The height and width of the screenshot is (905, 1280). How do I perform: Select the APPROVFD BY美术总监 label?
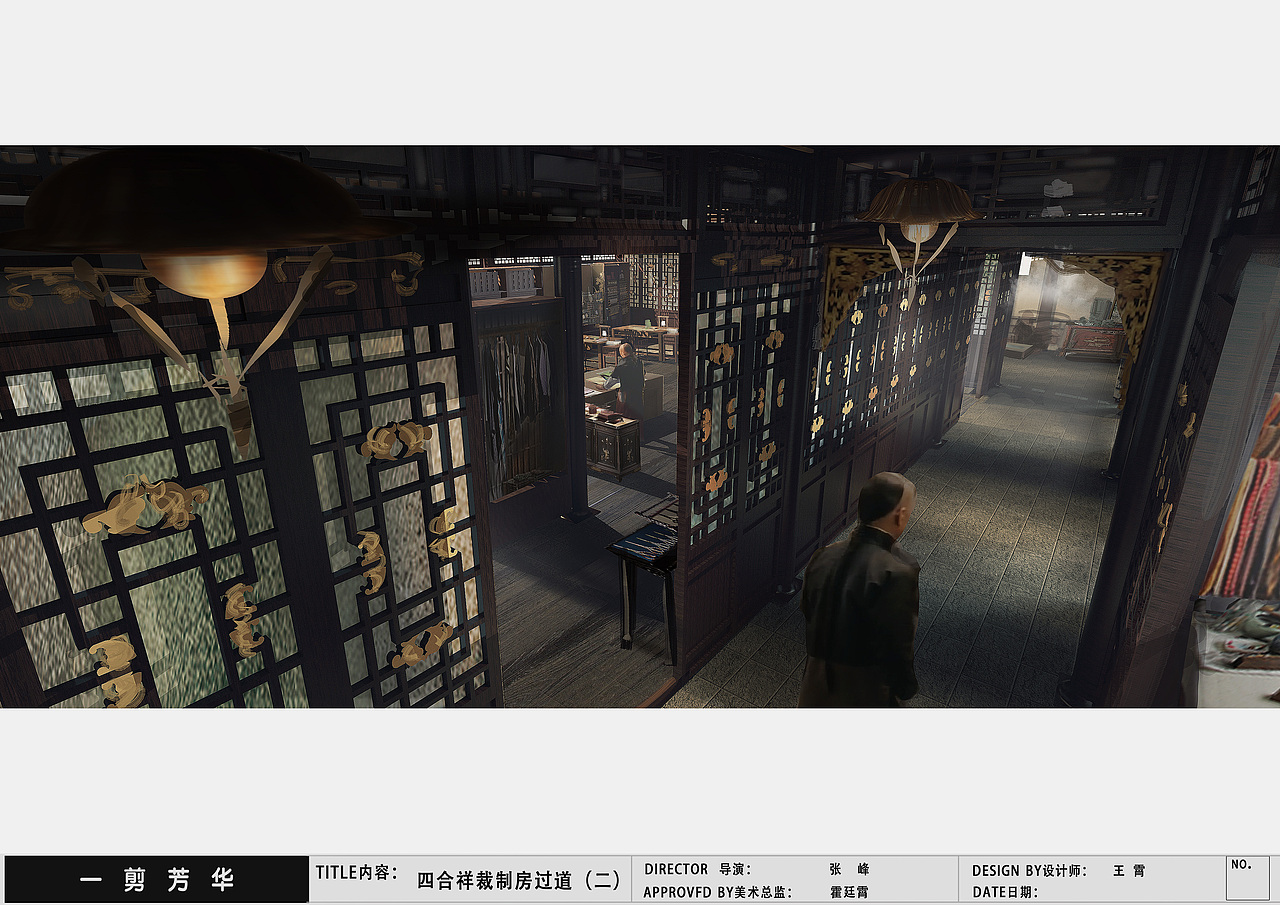tap(717, 892)
